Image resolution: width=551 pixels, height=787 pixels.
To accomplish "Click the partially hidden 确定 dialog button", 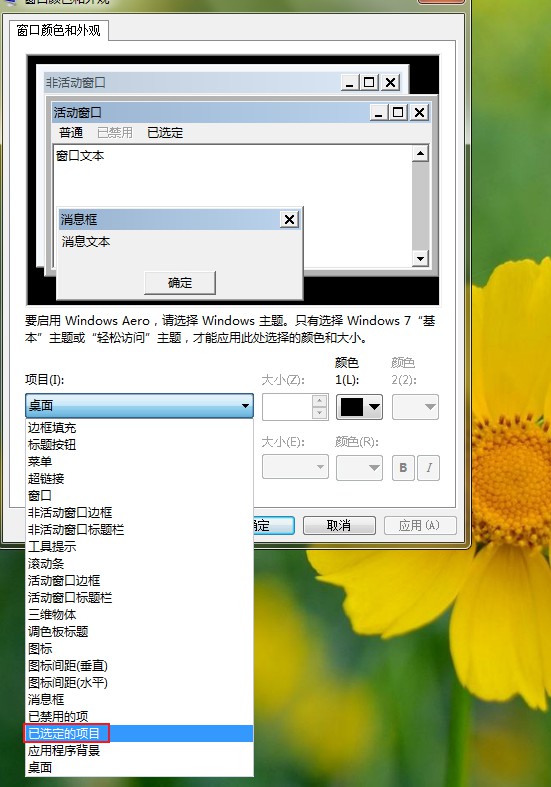I will coord(273,526).
